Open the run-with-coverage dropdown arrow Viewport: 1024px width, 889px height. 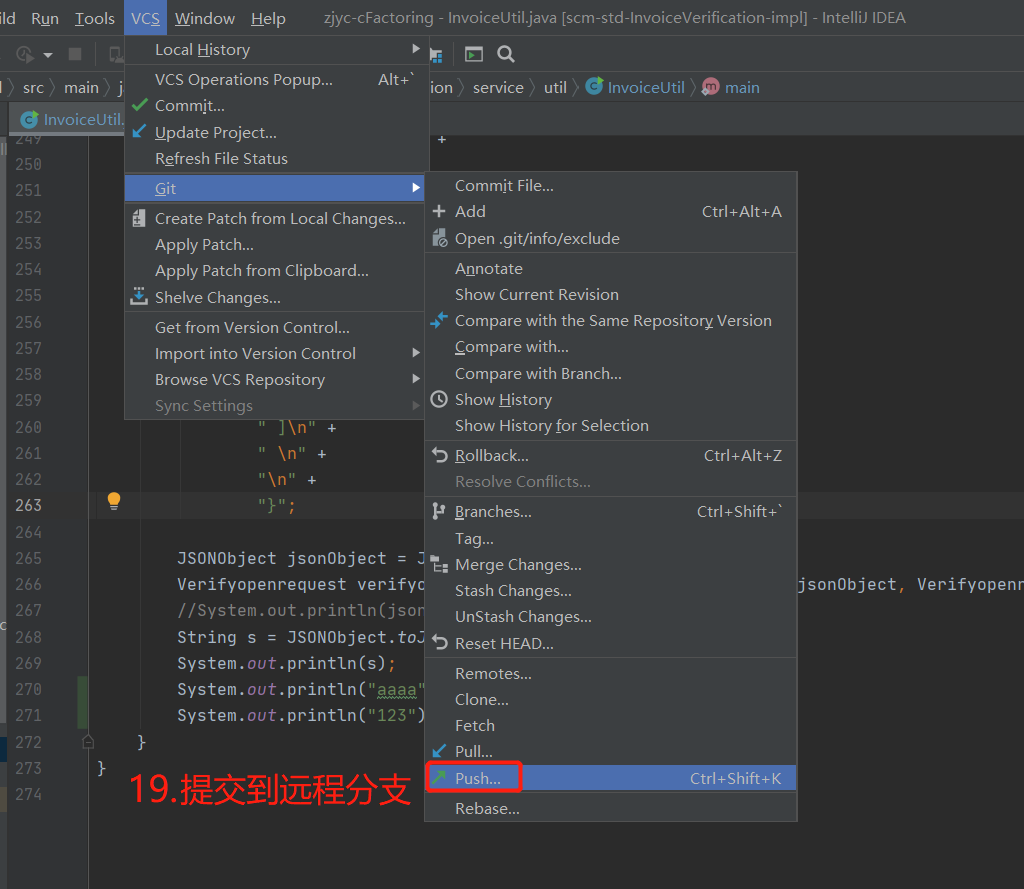48,55
